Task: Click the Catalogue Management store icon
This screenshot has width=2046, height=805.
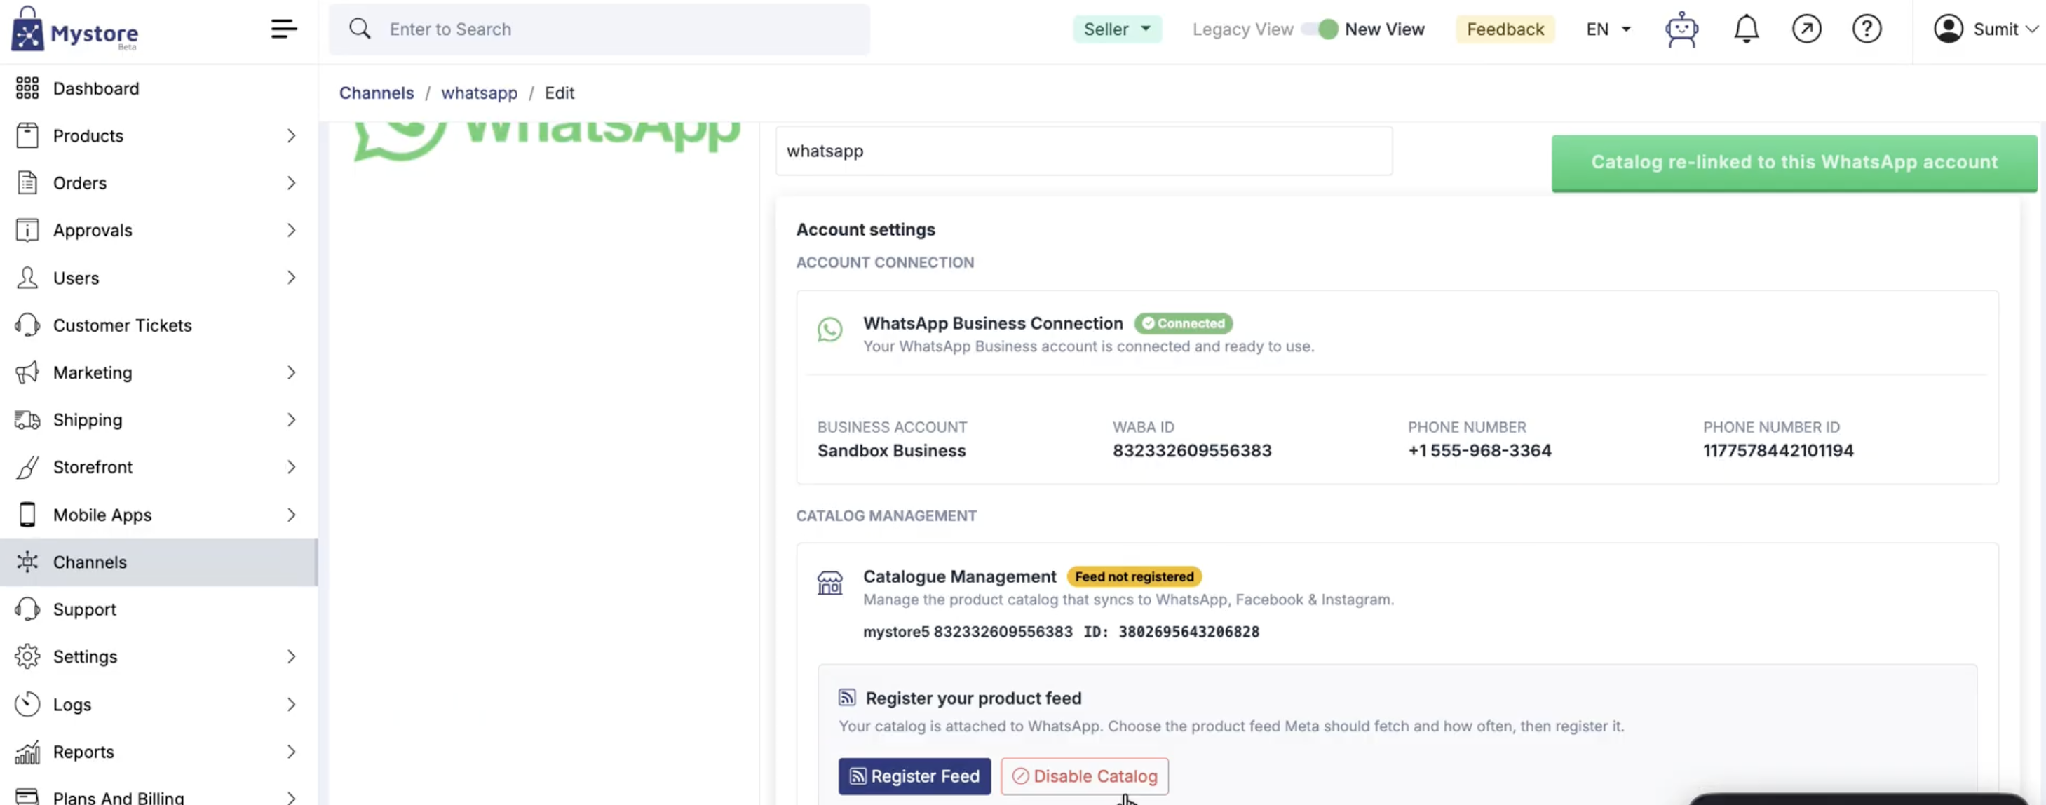Action: pyautogui.click(x=830, y=582)
